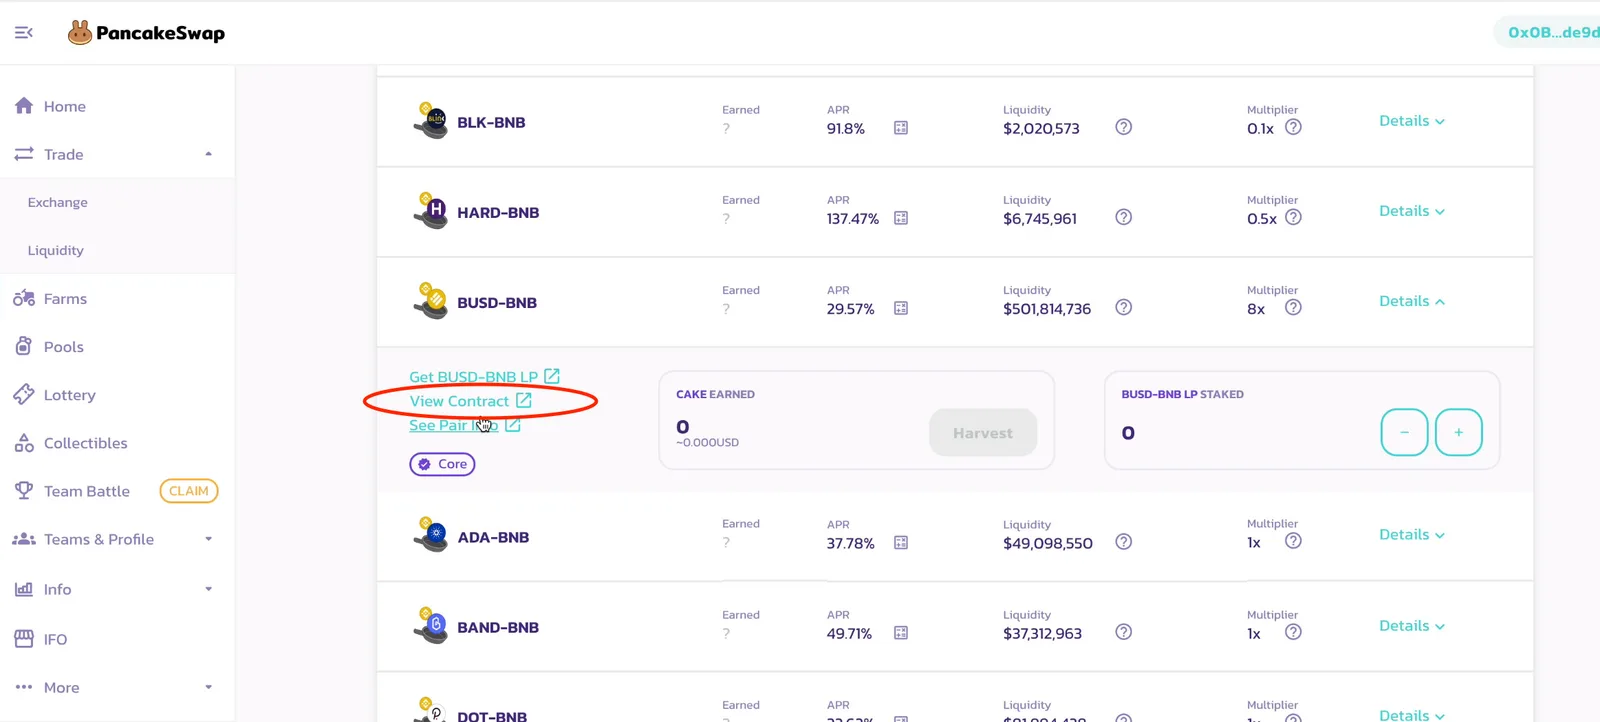Expand Details for ADA-BNB farm
The image size is (1600, 722).
pos(1412,535)
